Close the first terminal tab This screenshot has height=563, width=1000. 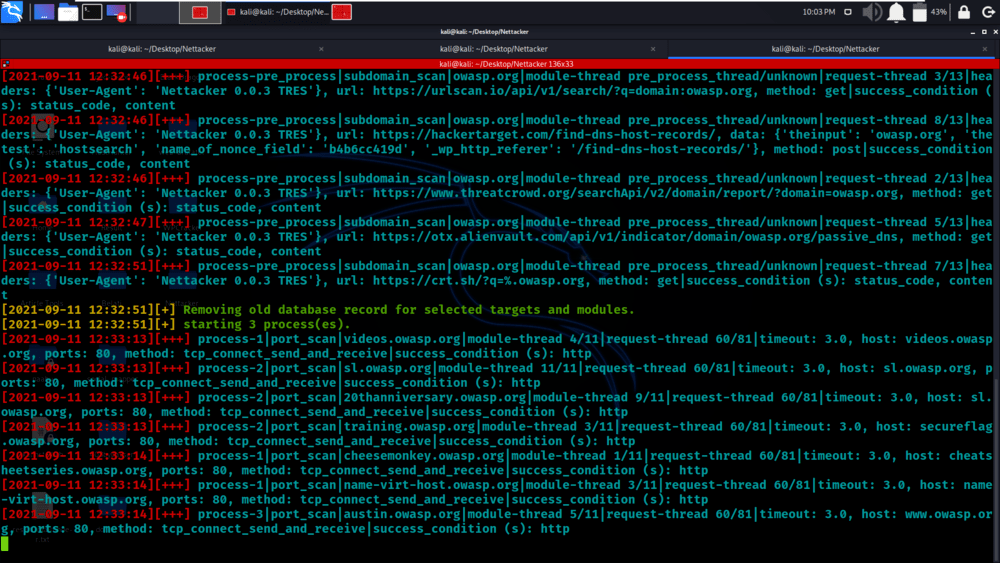(x=321, y=49)
